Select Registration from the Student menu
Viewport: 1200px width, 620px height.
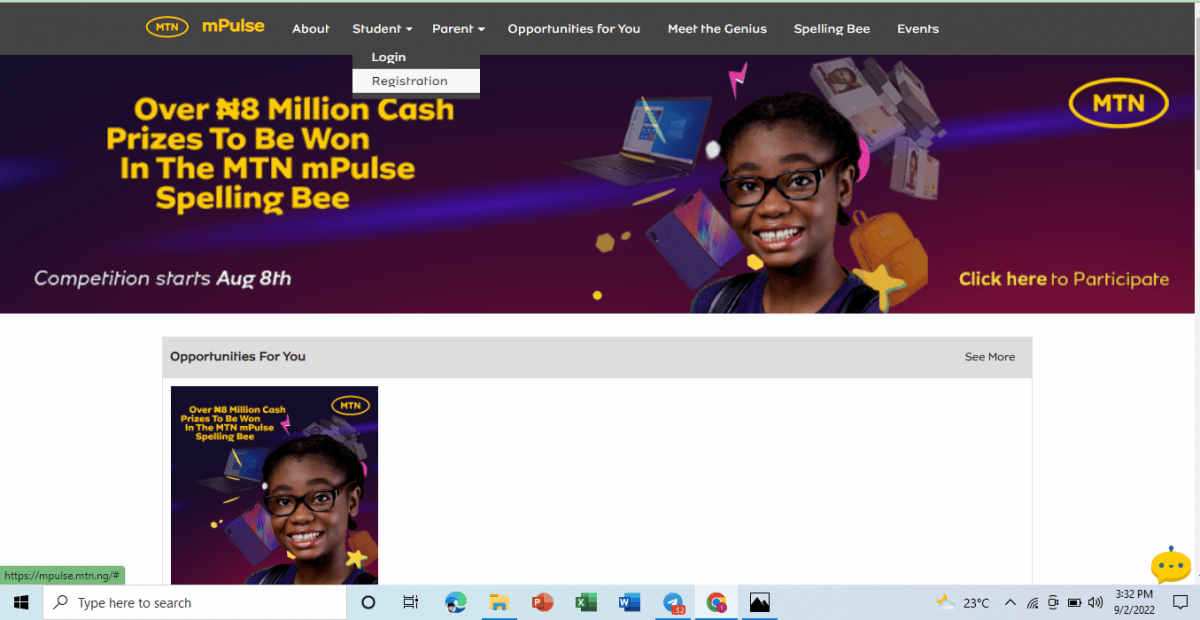click(409, 81)
